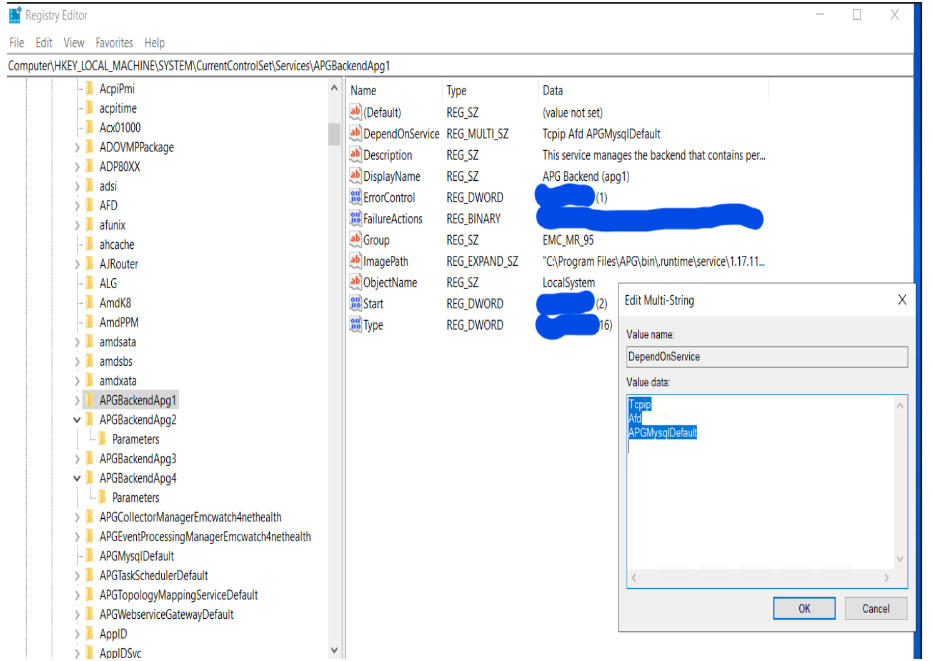This screenshot has width=932, height=661.
Task: Select the APGEventProcessingManagerEmcwatch4nethealth key
Action: (205, 536)
